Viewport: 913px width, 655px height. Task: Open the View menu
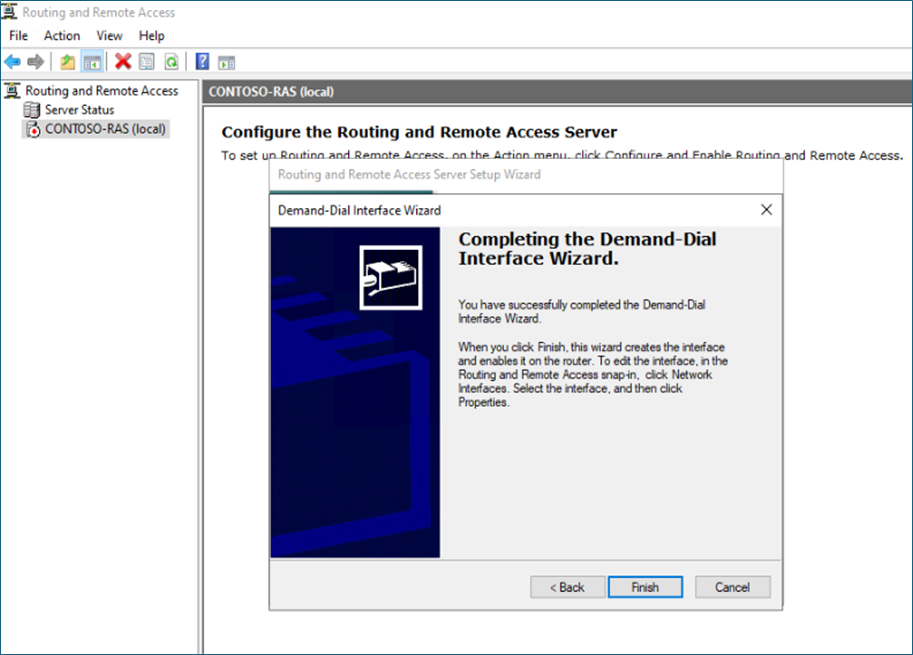[x=109, y=36]
